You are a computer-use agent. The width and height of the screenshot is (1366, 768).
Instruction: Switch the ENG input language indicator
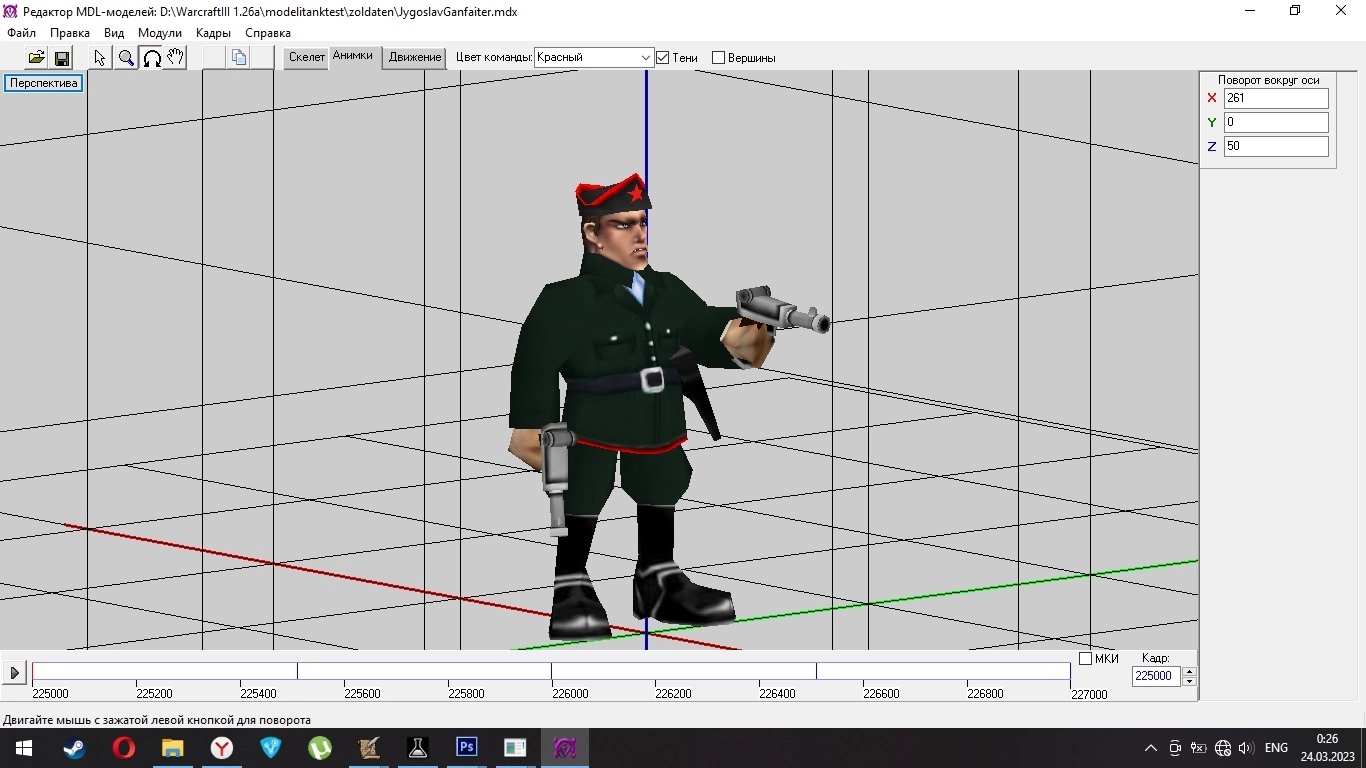coord(1276,748)
